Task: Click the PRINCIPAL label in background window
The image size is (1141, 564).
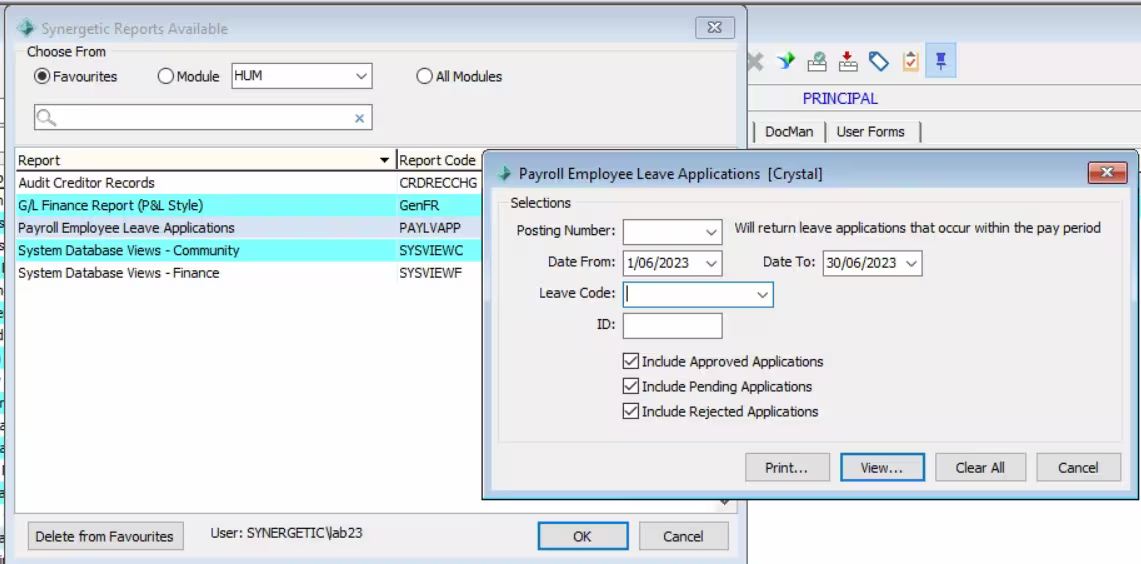Action: 840,98
